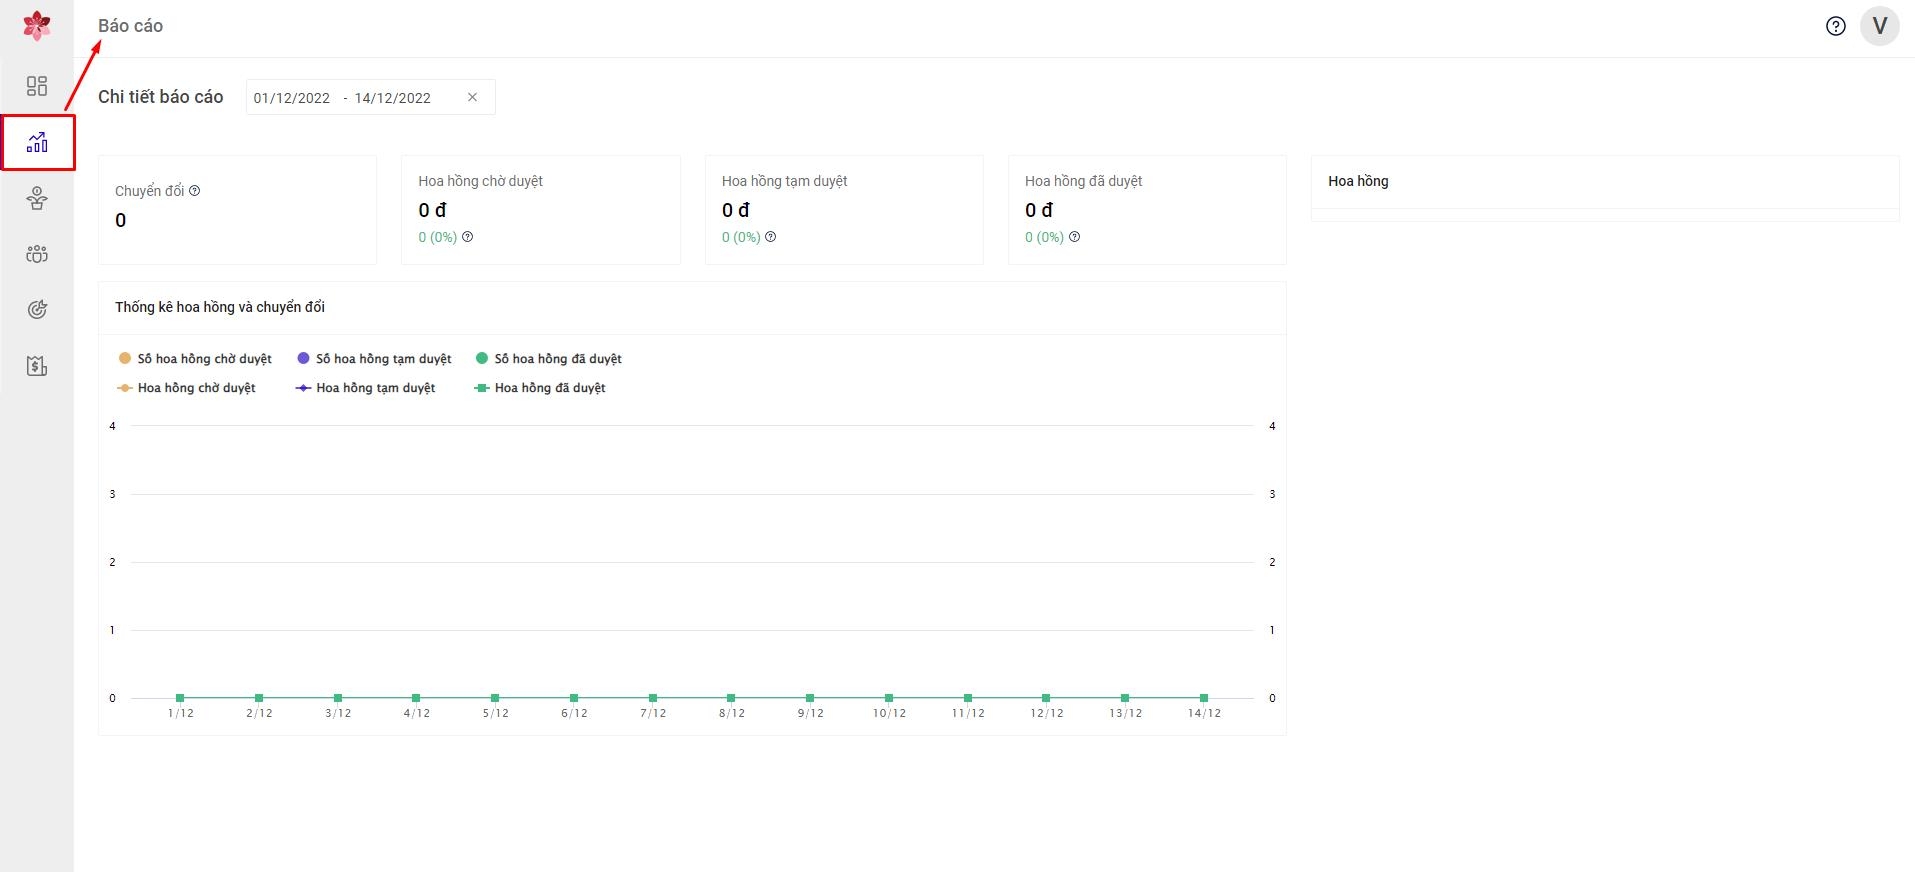Toggle Số hoa hồng tạm duyệt legend series

[x=375, y=359]
